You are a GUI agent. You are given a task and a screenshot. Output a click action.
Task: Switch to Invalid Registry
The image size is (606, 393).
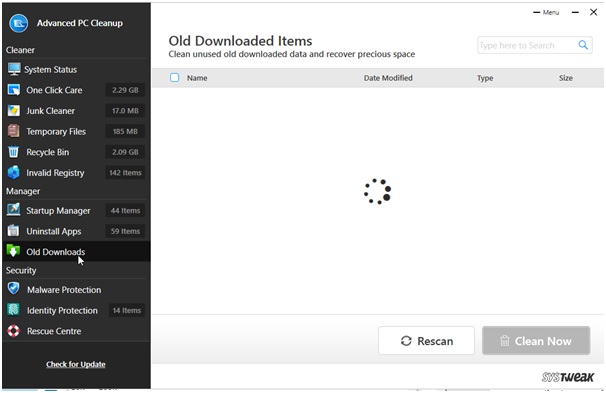(55, 173)
